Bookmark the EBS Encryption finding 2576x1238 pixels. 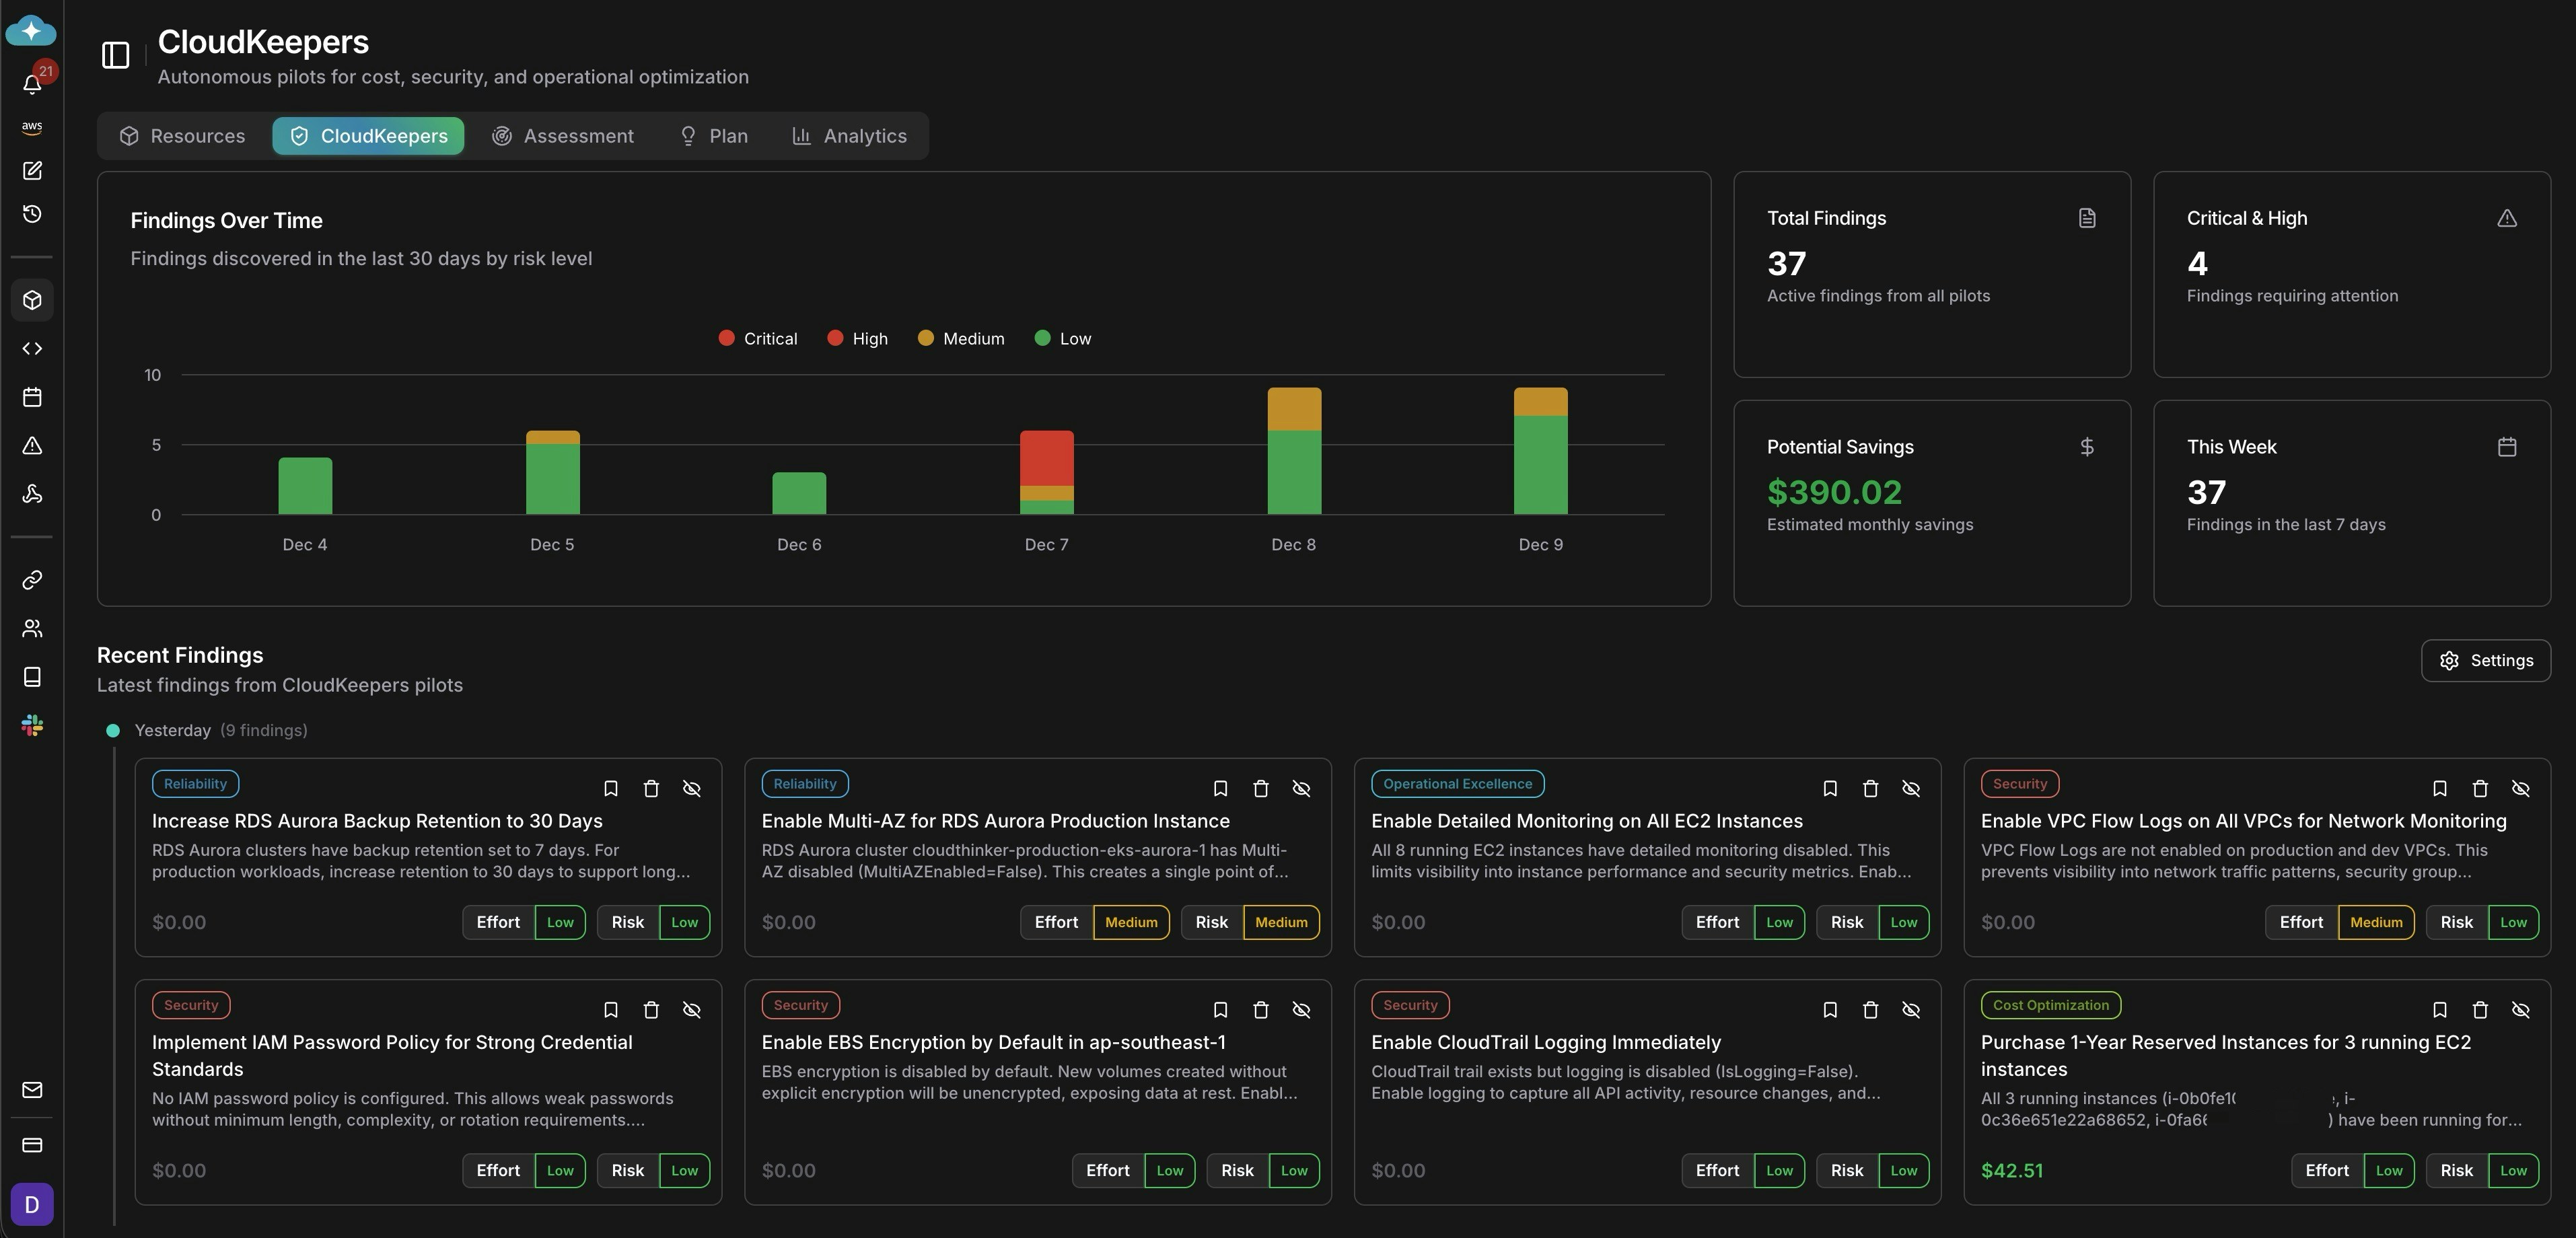[1220, 1010]
